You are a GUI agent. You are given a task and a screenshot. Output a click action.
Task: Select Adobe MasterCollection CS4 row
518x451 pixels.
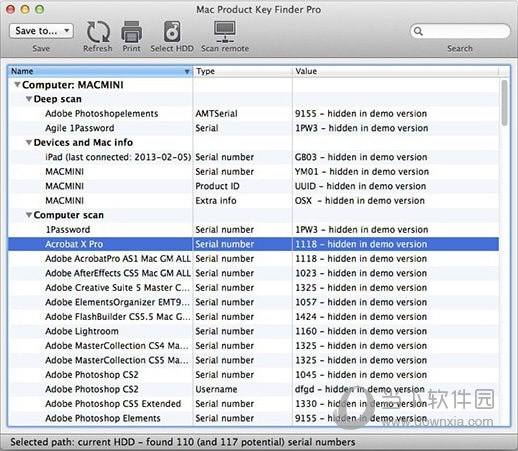[x=253, y=346]
